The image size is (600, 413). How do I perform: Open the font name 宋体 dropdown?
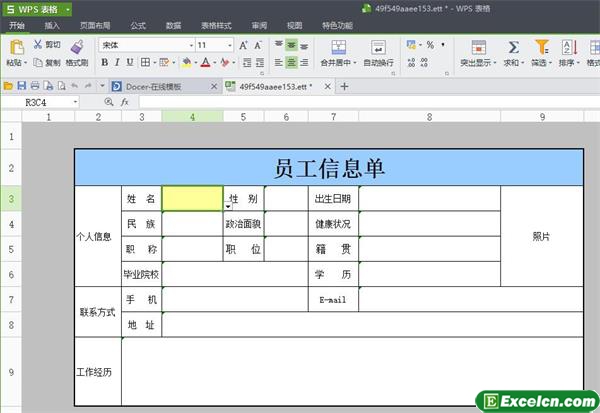(189, 45)
